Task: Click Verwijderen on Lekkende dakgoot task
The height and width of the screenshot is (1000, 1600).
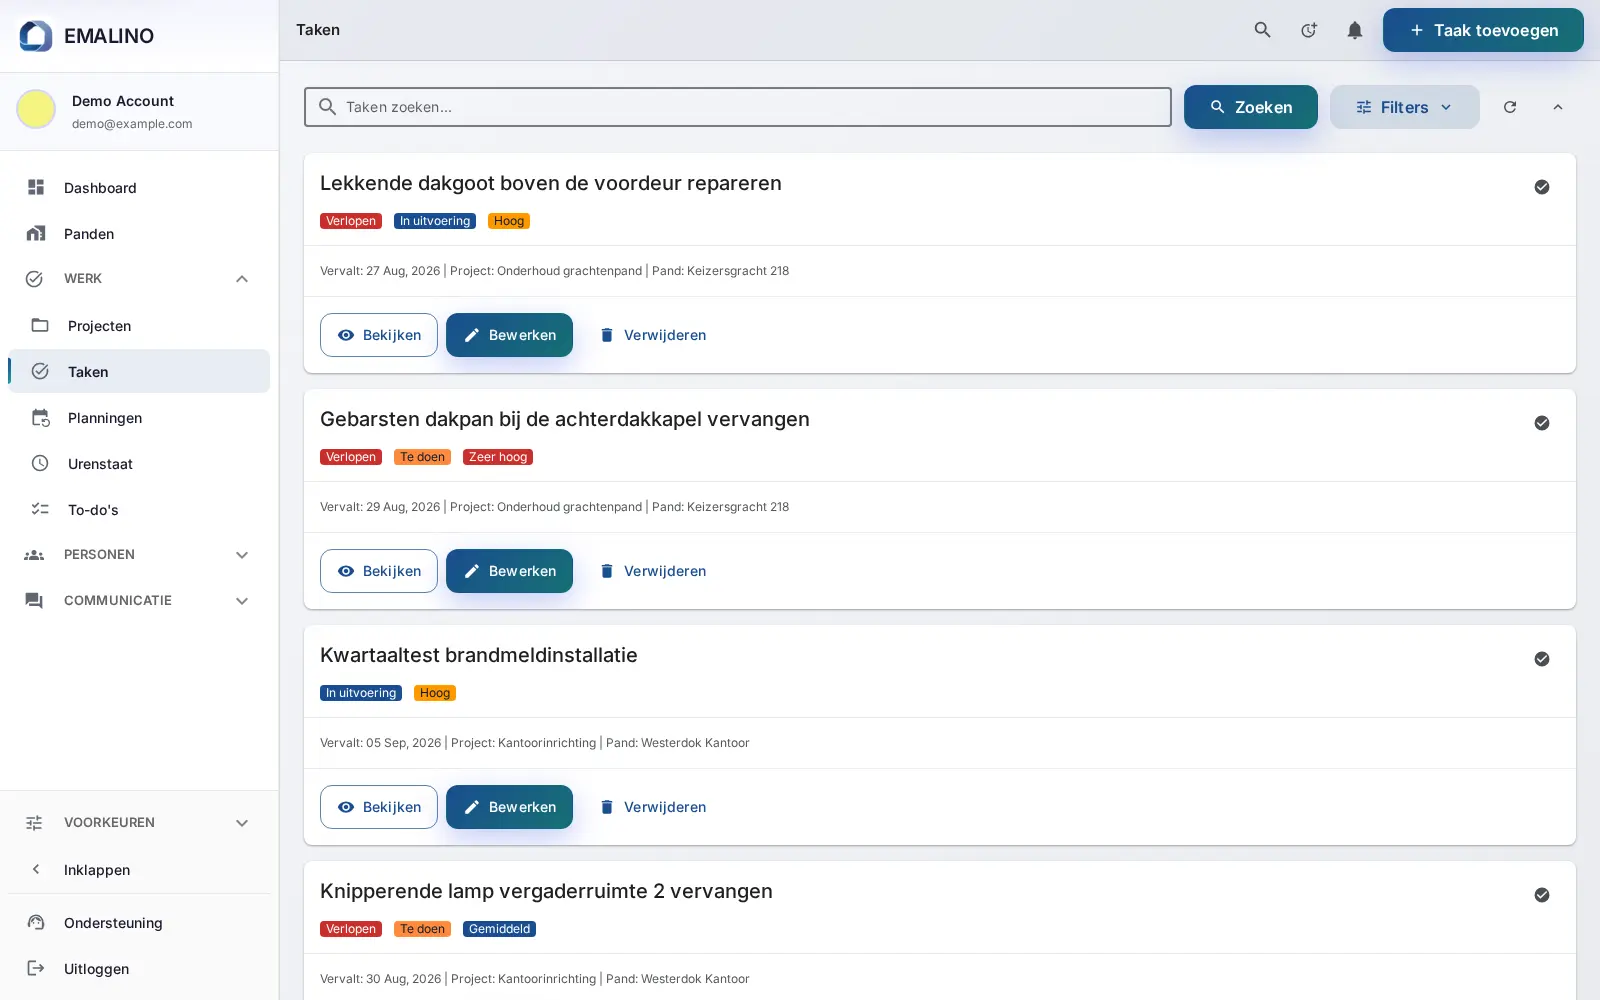Action: pos(652,335)
